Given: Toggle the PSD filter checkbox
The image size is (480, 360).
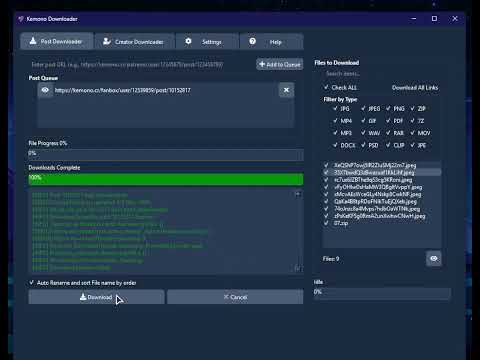Looking at the screenshot, I should 363,145.
